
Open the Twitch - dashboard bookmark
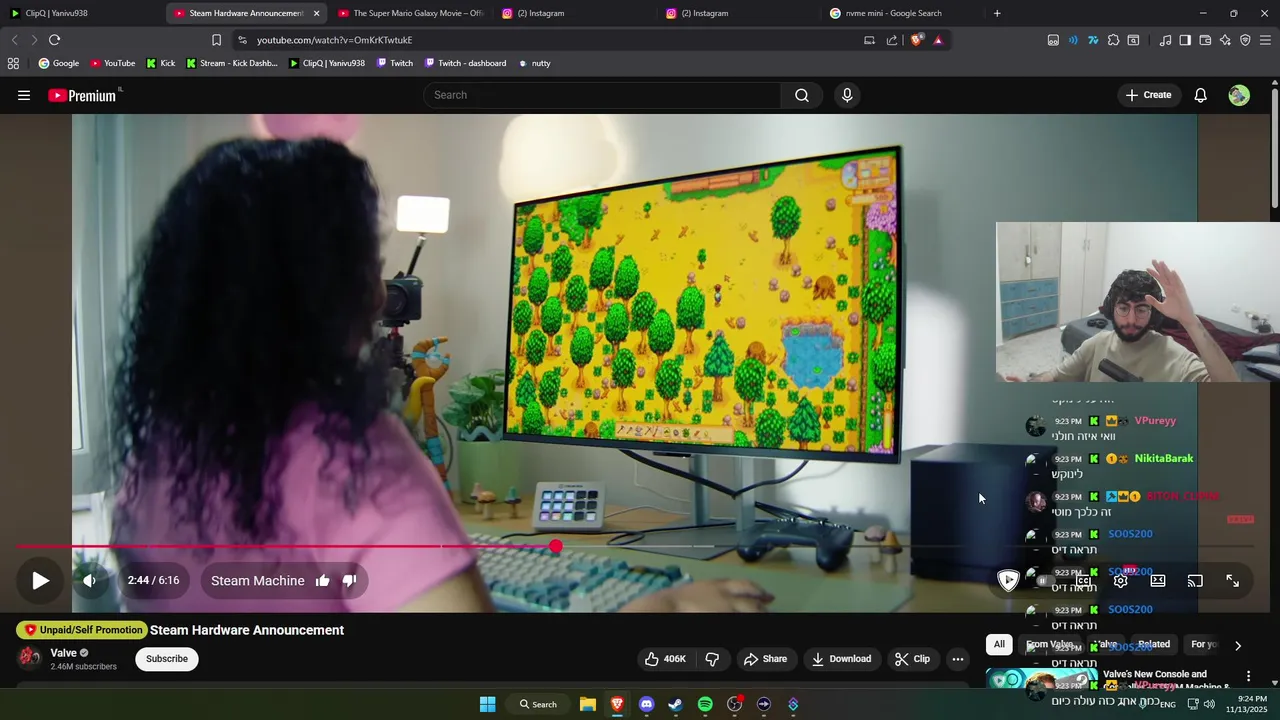coord(465,63)
